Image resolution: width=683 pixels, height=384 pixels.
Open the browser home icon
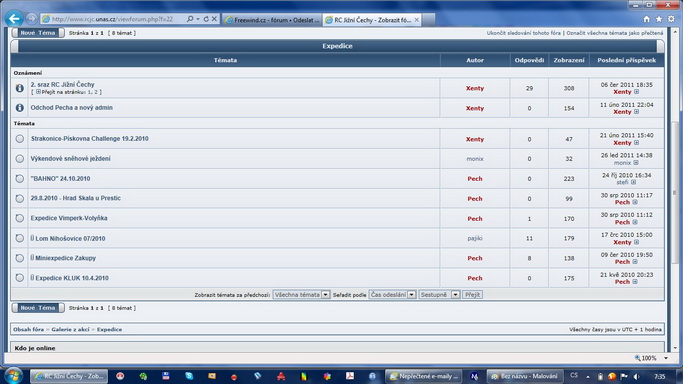click(646, 19)
